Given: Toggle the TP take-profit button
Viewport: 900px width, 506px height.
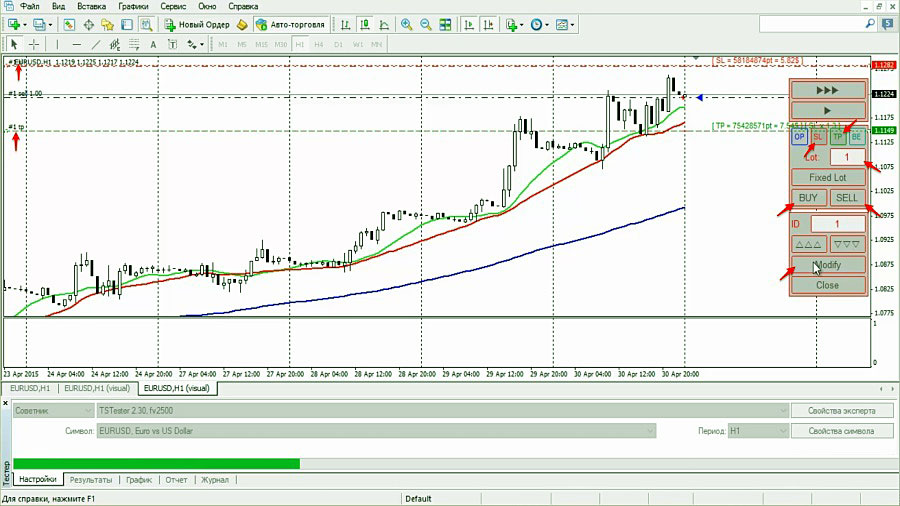Looking at the screenshot, I should tap(838, 137).
